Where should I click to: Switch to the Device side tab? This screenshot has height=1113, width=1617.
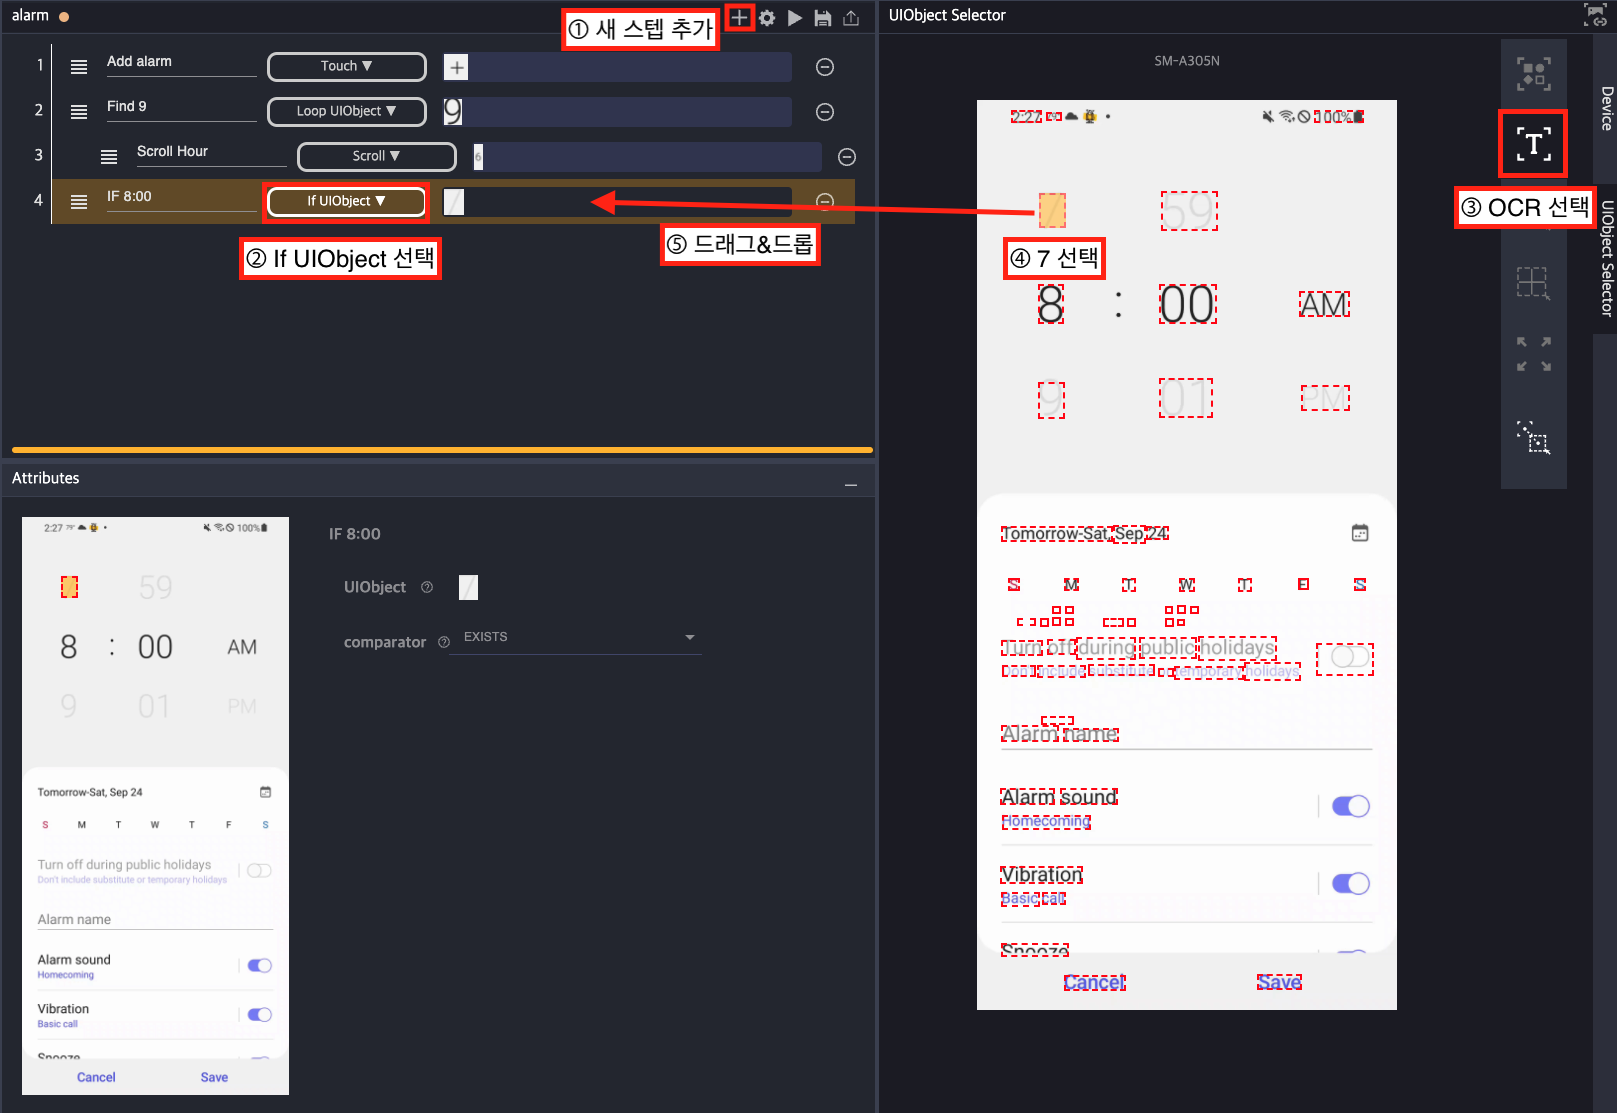tap(1606, 108)
